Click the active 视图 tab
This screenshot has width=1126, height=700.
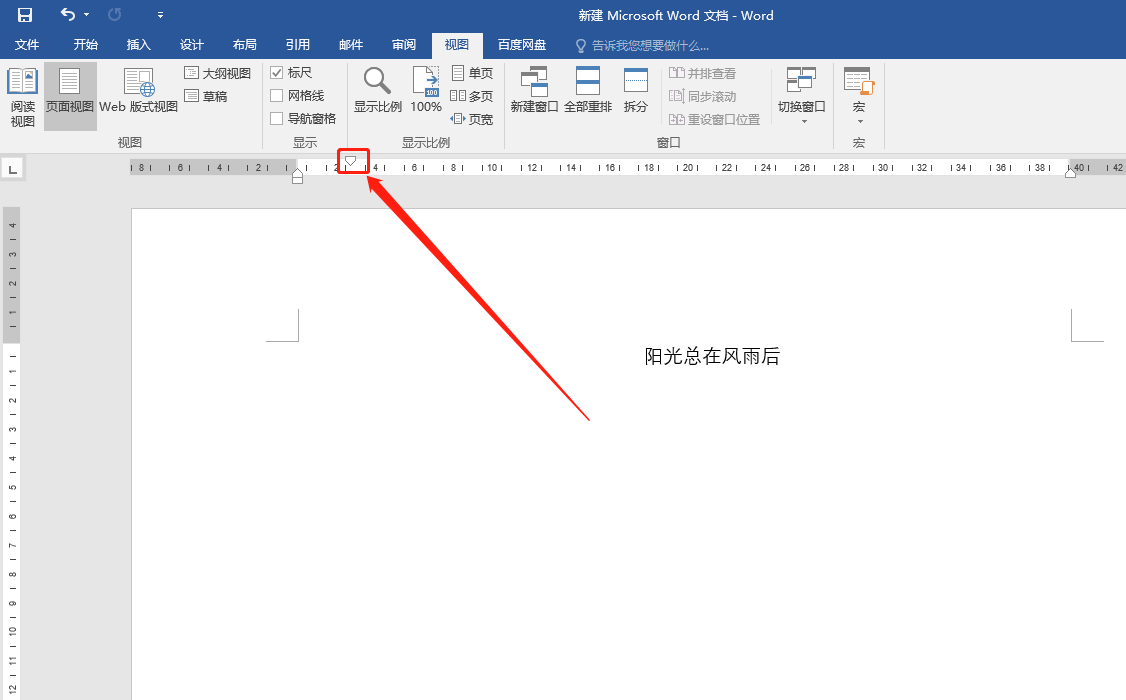pyautogui.click(x=457, y=45)
